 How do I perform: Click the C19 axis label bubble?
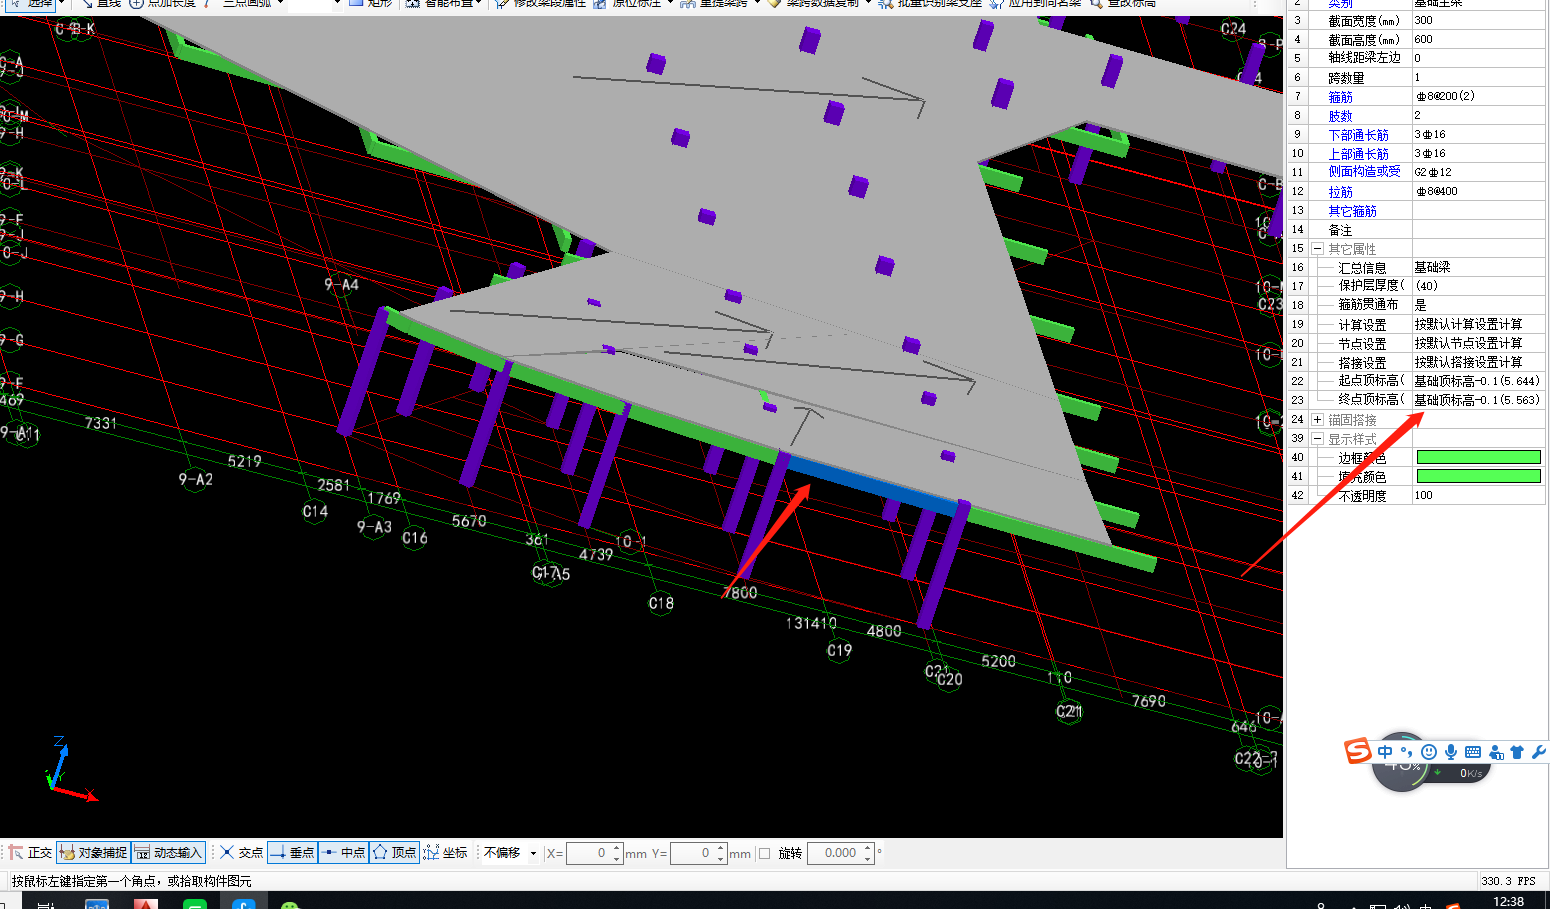pos(840,650)
